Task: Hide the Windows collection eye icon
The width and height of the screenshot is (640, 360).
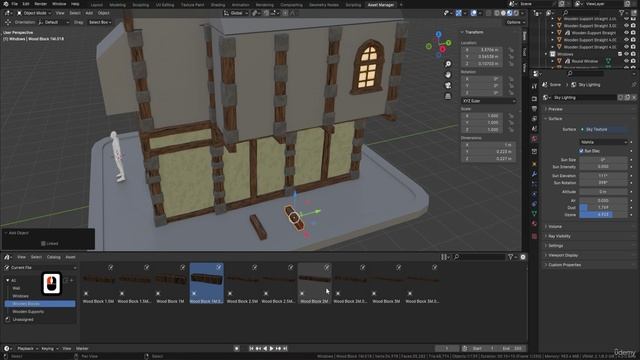Action: [626, 54]
